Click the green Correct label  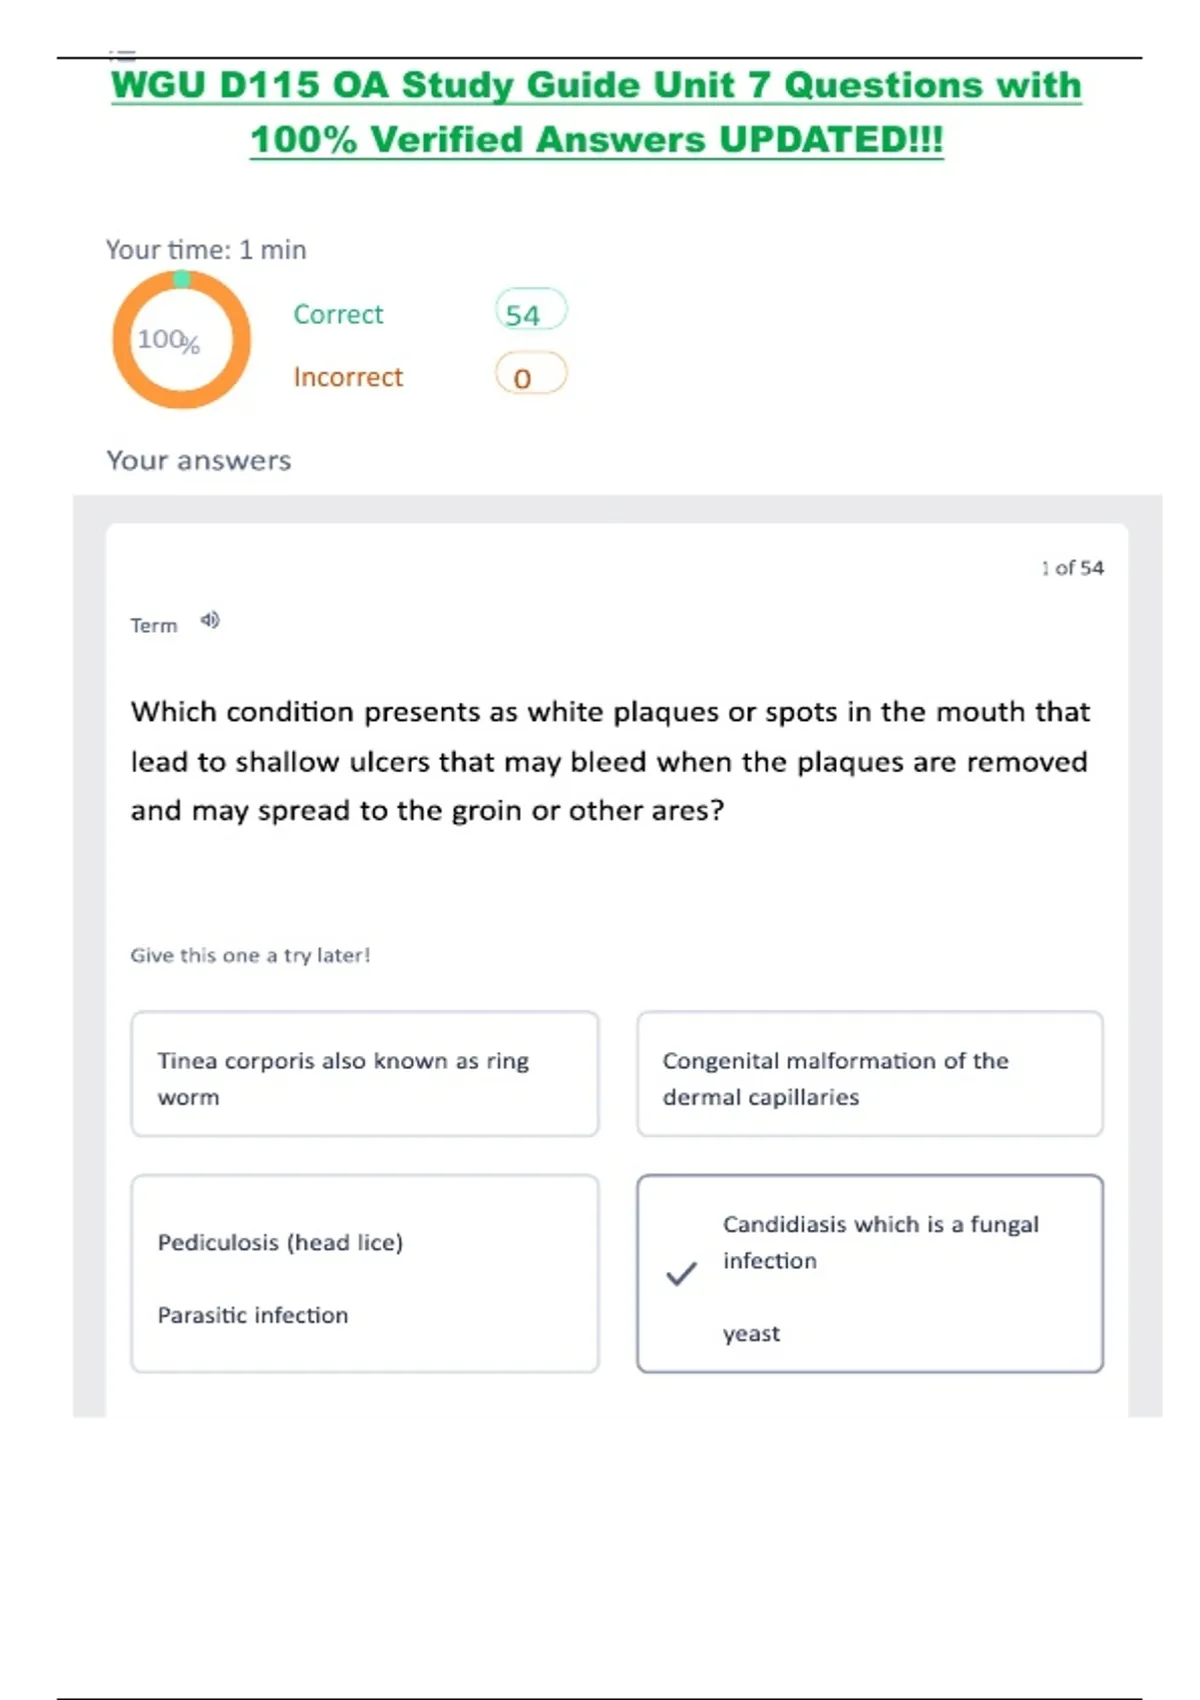[338, 314]
